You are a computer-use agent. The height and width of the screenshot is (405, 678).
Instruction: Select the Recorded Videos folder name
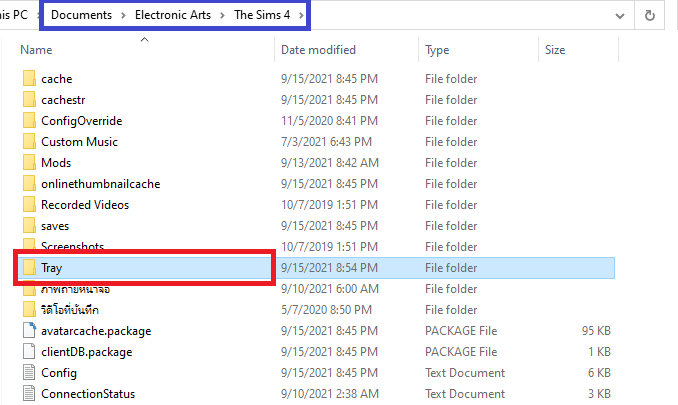[85, 204]
